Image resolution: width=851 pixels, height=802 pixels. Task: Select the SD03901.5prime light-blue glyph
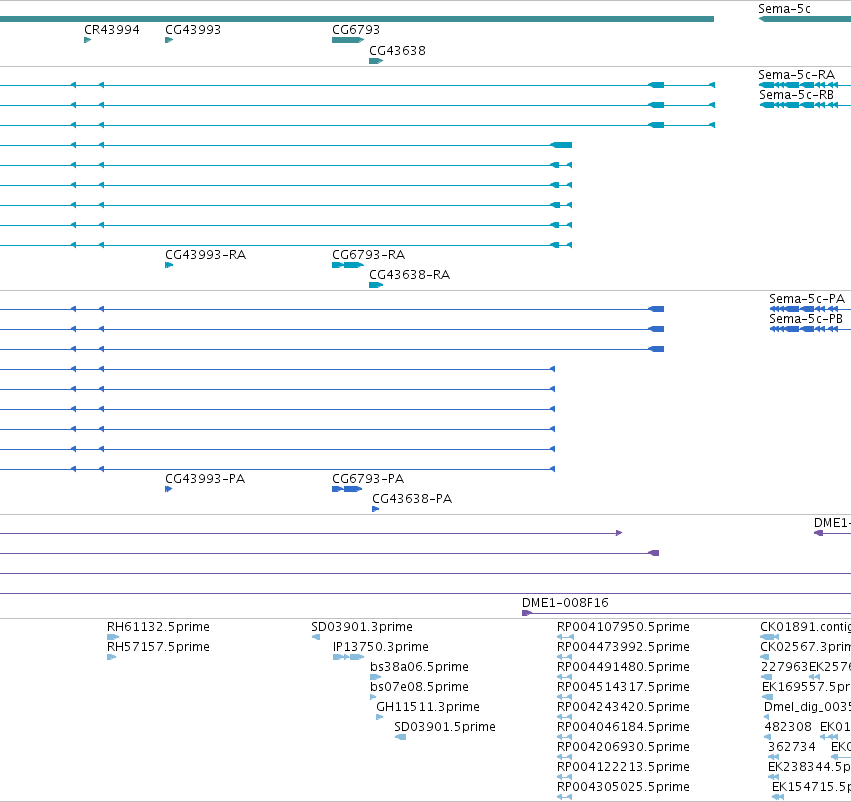(x=401, y=737)
